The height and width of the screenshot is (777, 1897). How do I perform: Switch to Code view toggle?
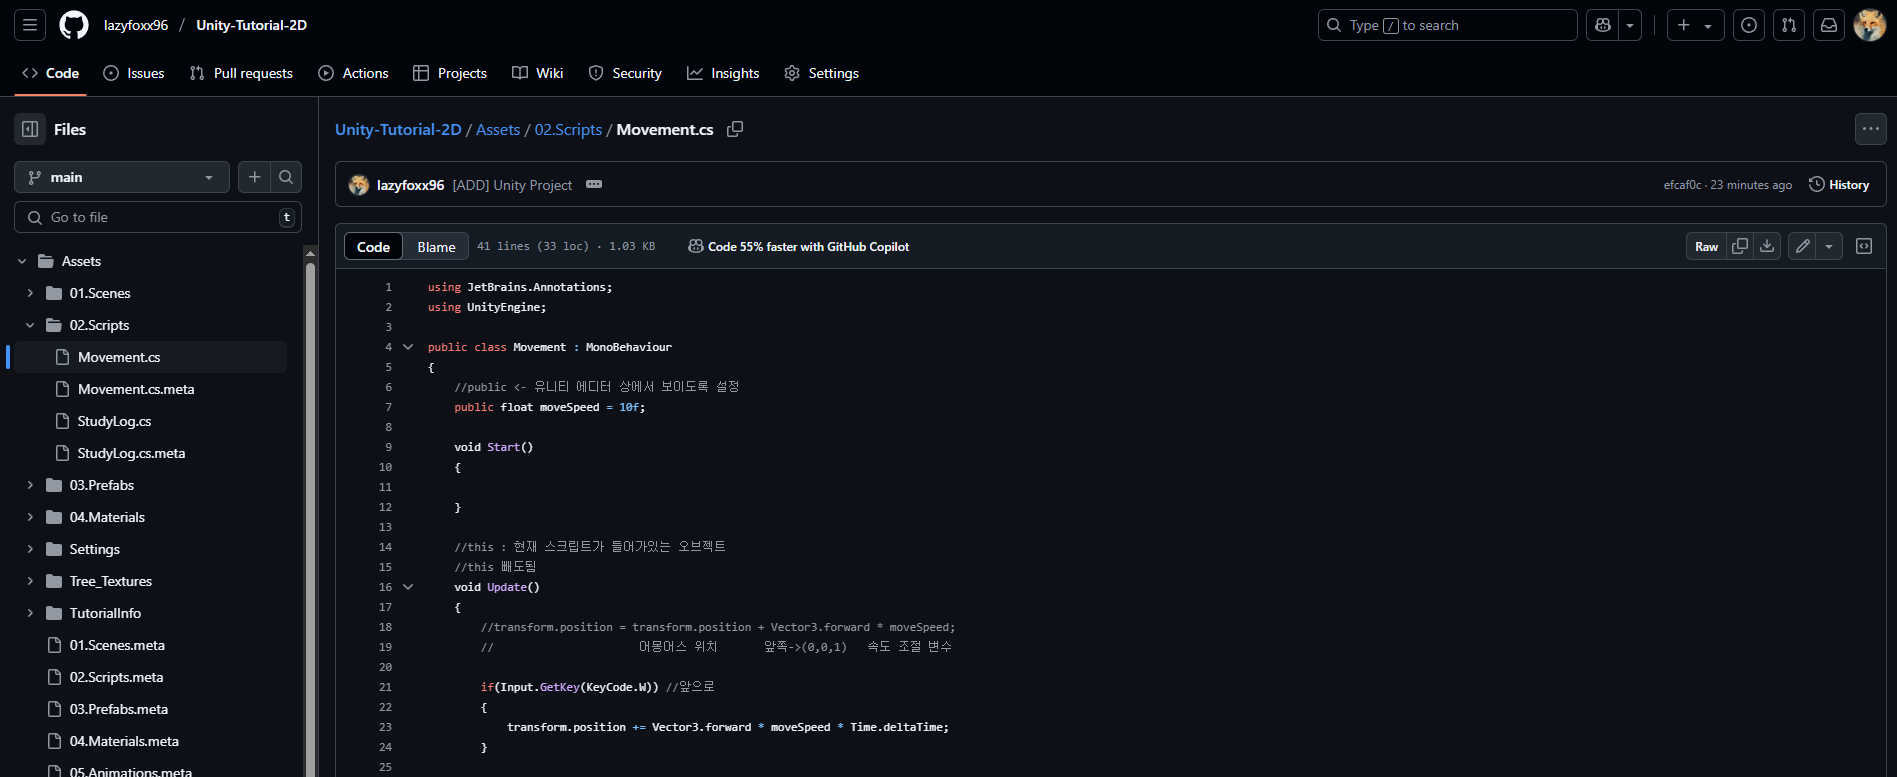[x=374, y=247]
